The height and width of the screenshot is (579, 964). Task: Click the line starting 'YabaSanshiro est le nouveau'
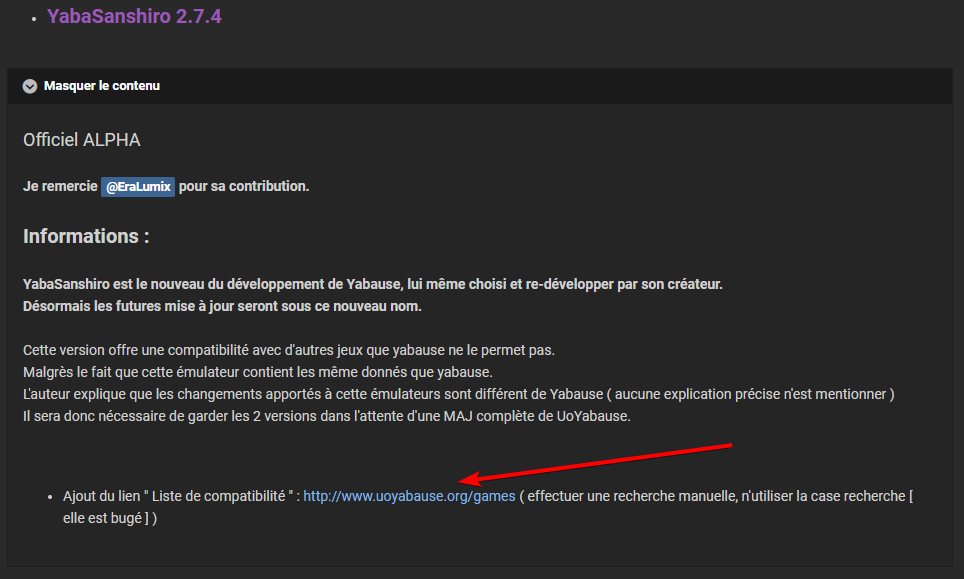coord(373,284)
